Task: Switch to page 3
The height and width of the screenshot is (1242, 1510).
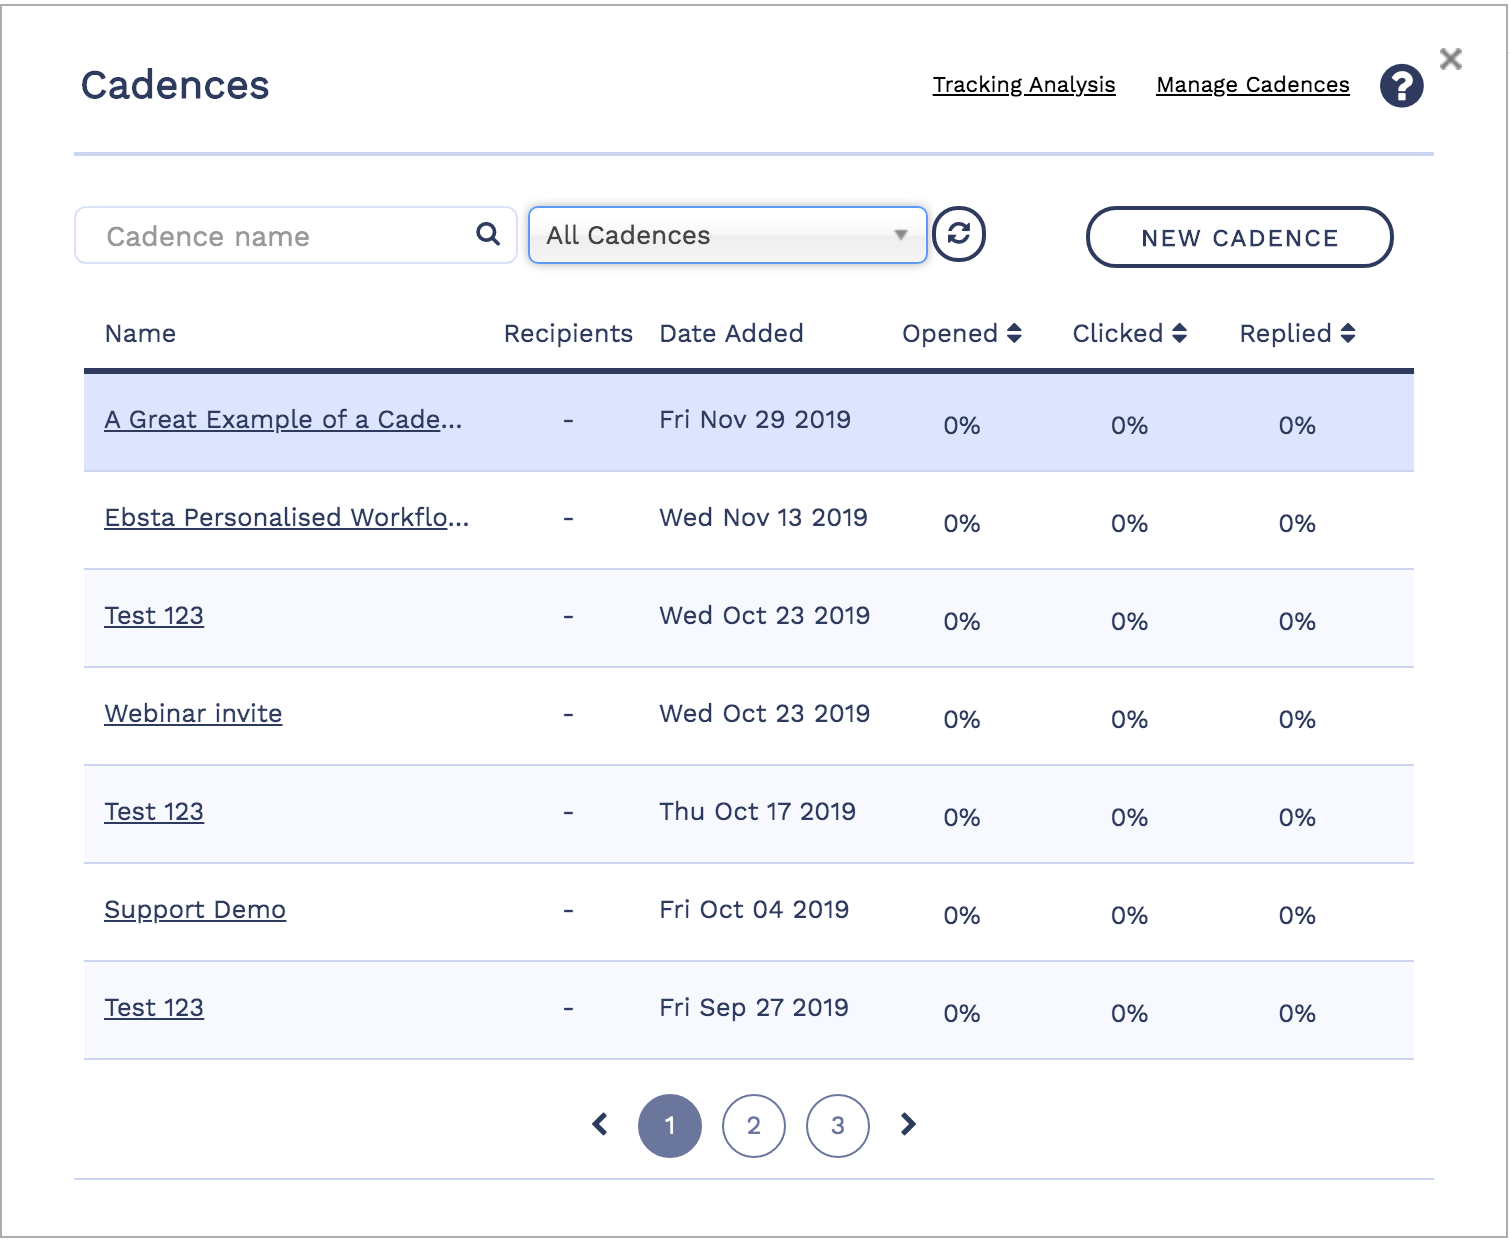Action: click(x=837, y=1125)
